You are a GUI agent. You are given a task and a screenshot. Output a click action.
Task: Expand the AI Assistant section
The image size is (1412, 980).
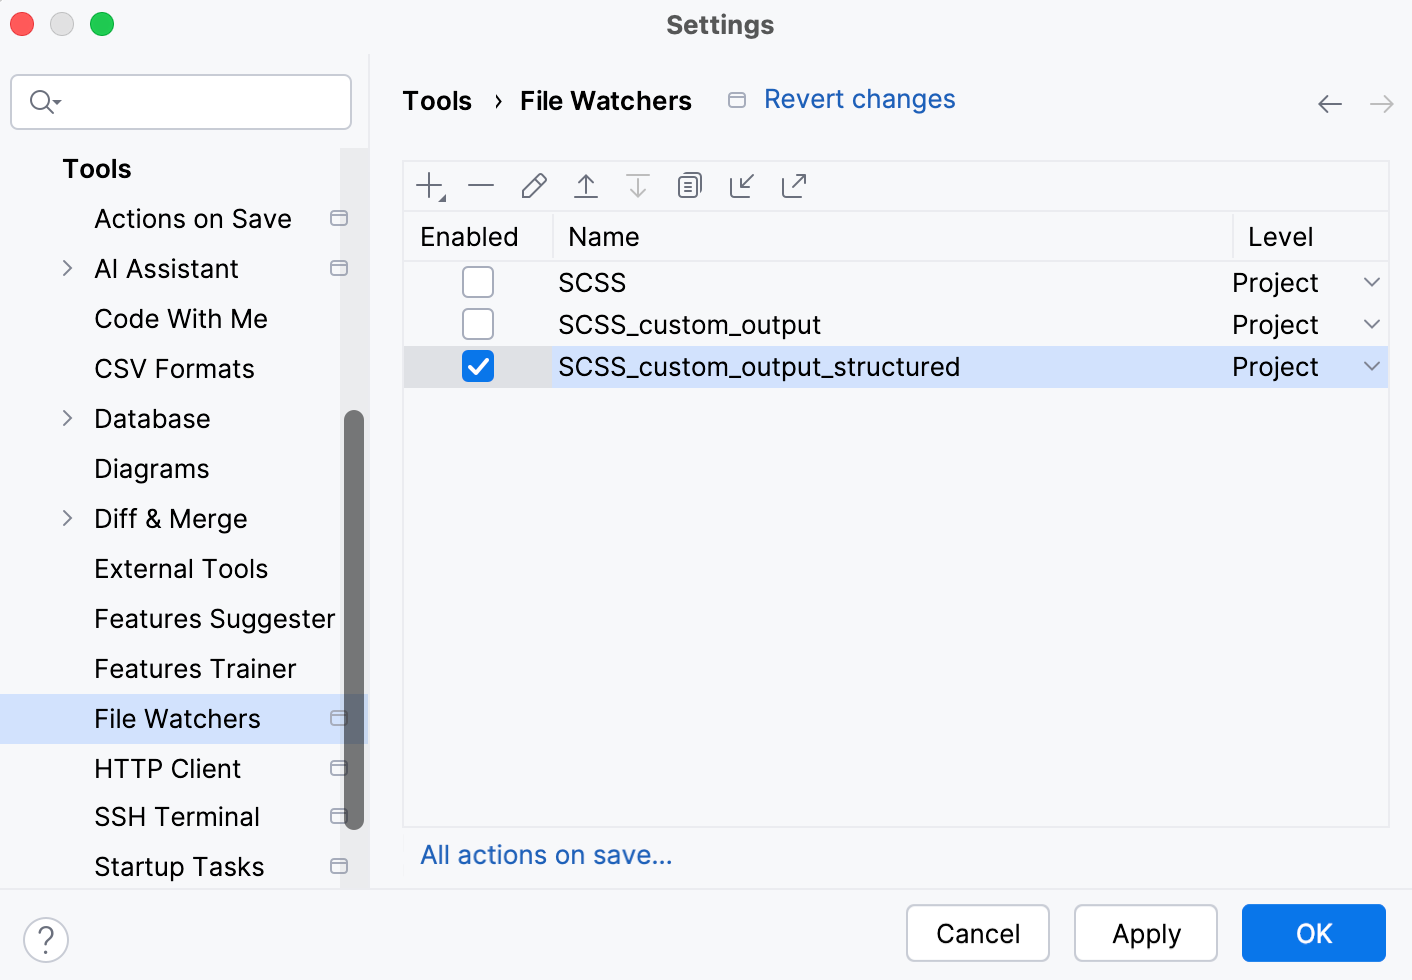(x=67, y=268)
